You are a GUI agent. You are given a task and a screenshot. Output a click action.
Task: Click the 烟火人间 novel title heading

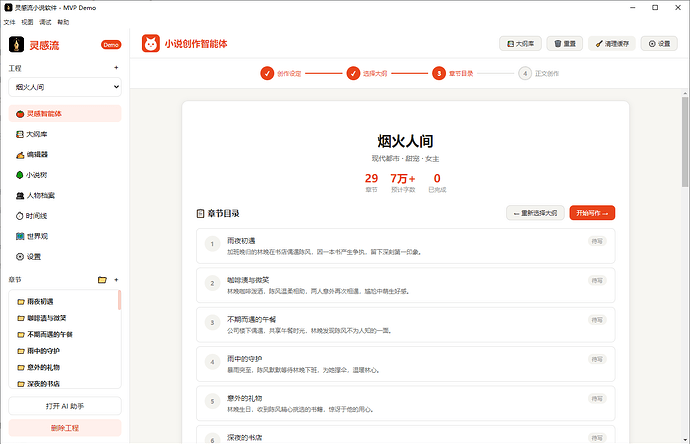click(x=405, y=141)
